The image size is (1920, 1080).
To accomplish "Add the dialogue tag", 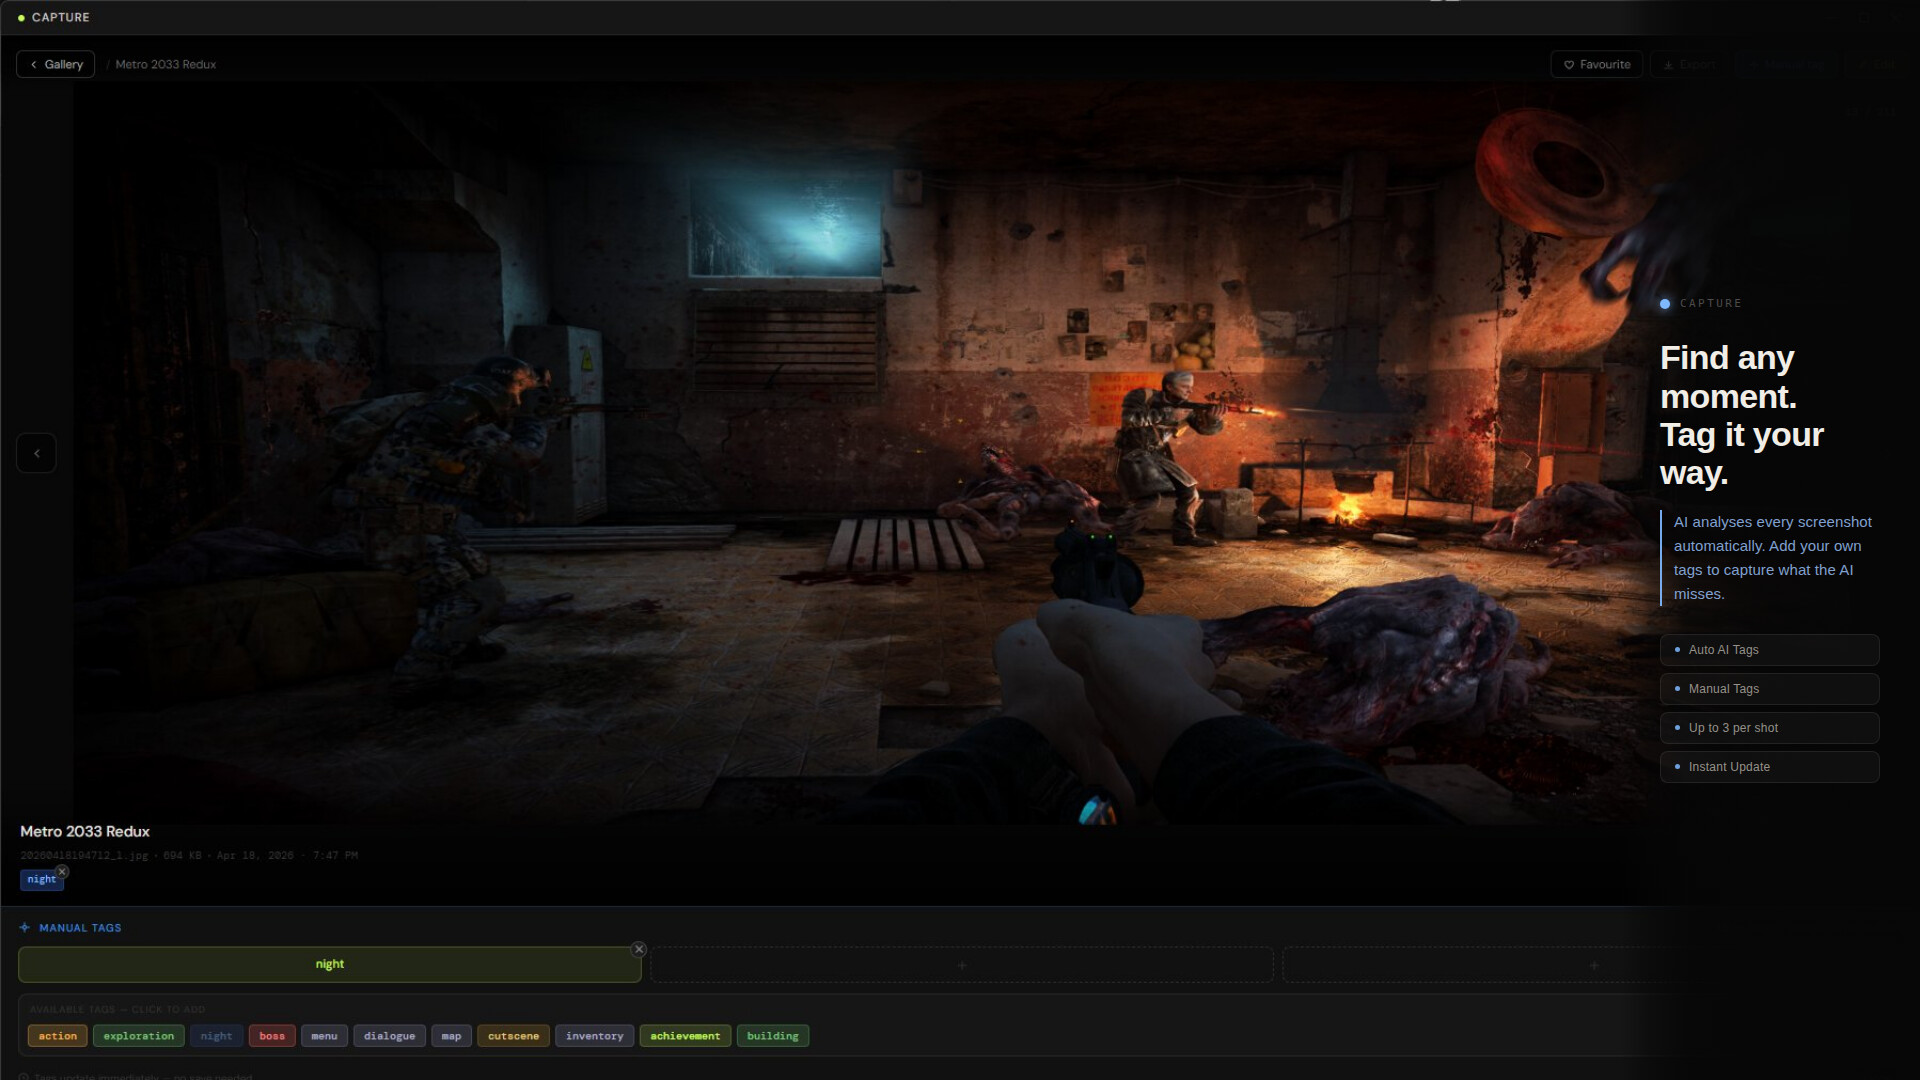I will [389, 1036].
